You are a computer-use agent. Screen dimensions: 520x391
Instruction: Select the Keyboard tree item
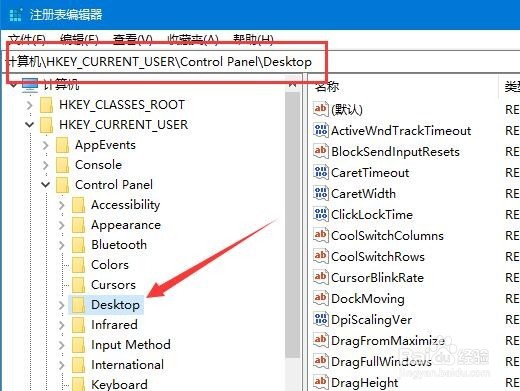(119, 384)
